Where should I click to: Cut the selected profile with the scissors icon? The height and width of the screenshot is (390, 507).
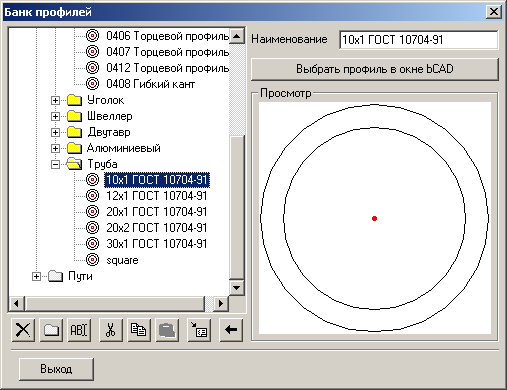111,330
